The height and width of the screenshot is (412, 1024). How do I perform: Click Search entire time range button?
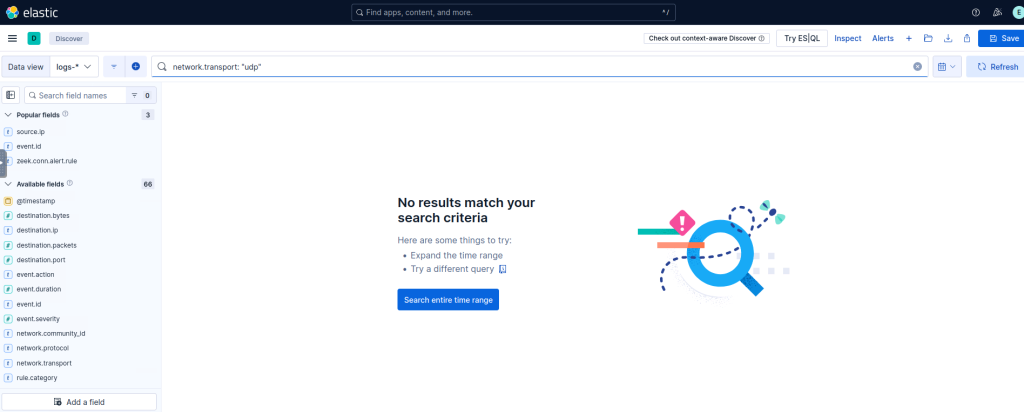447,299
